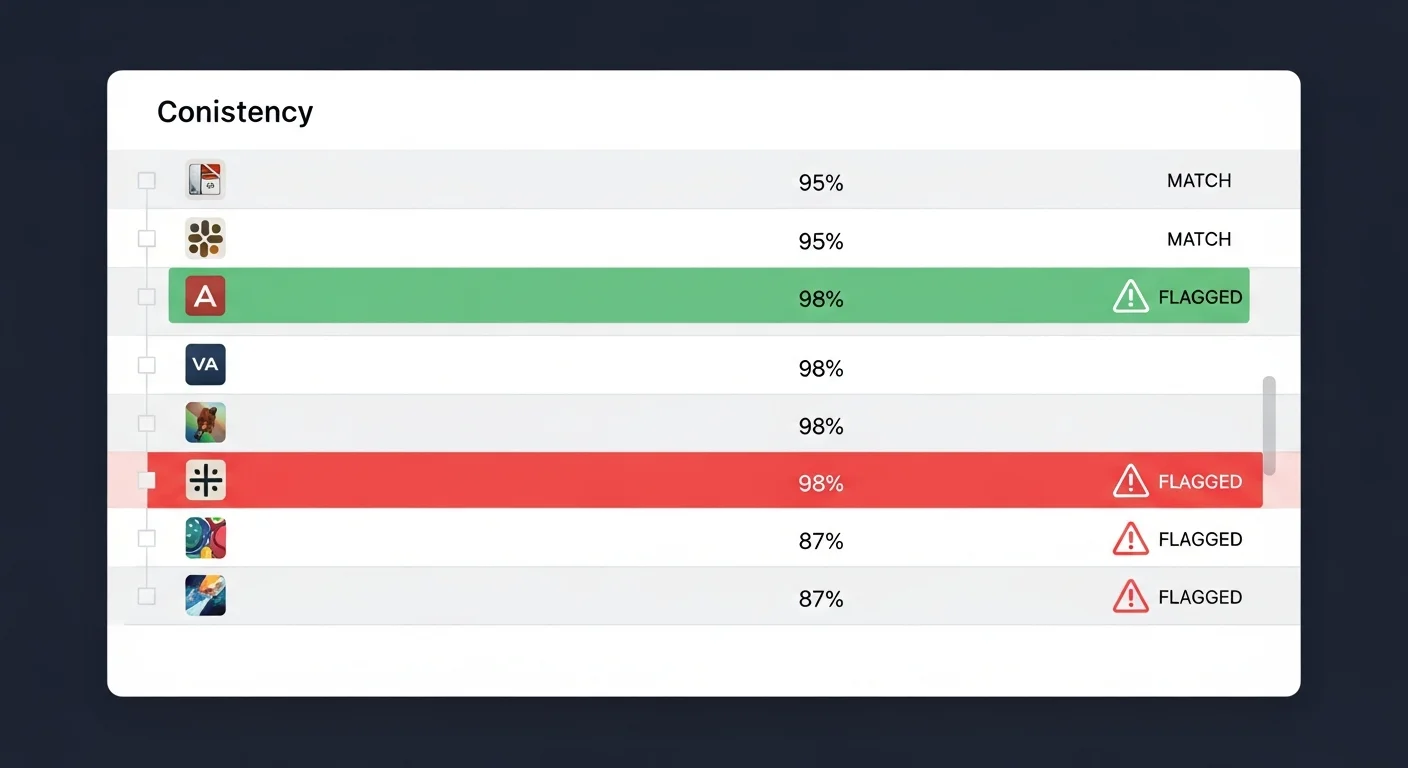Open the blue wave app icon in last row
Image resolution: width=1408 pixels, height=768 pixels.
(205, 596)
